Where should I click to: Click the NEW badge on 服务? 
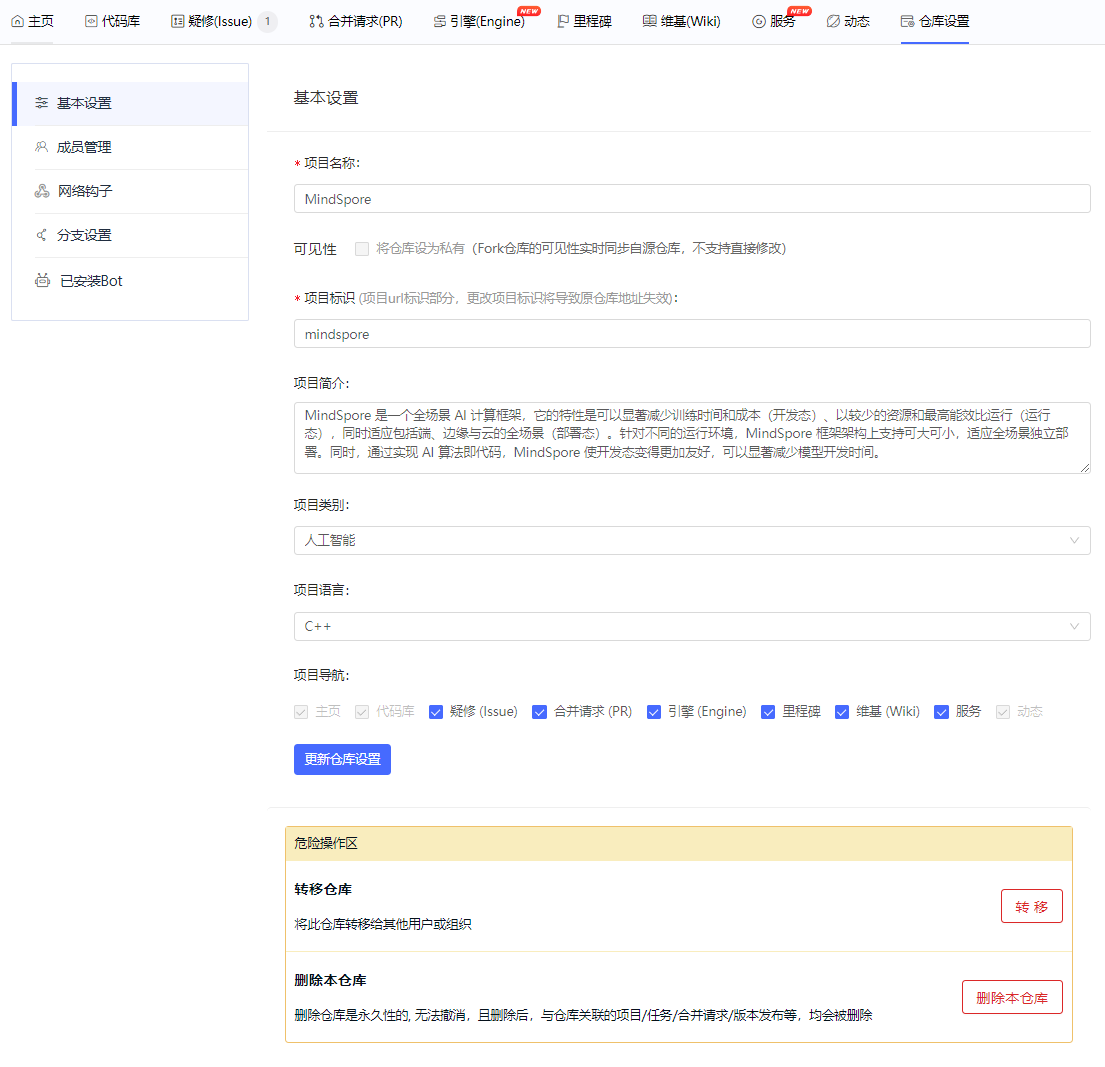pos(799,11)
